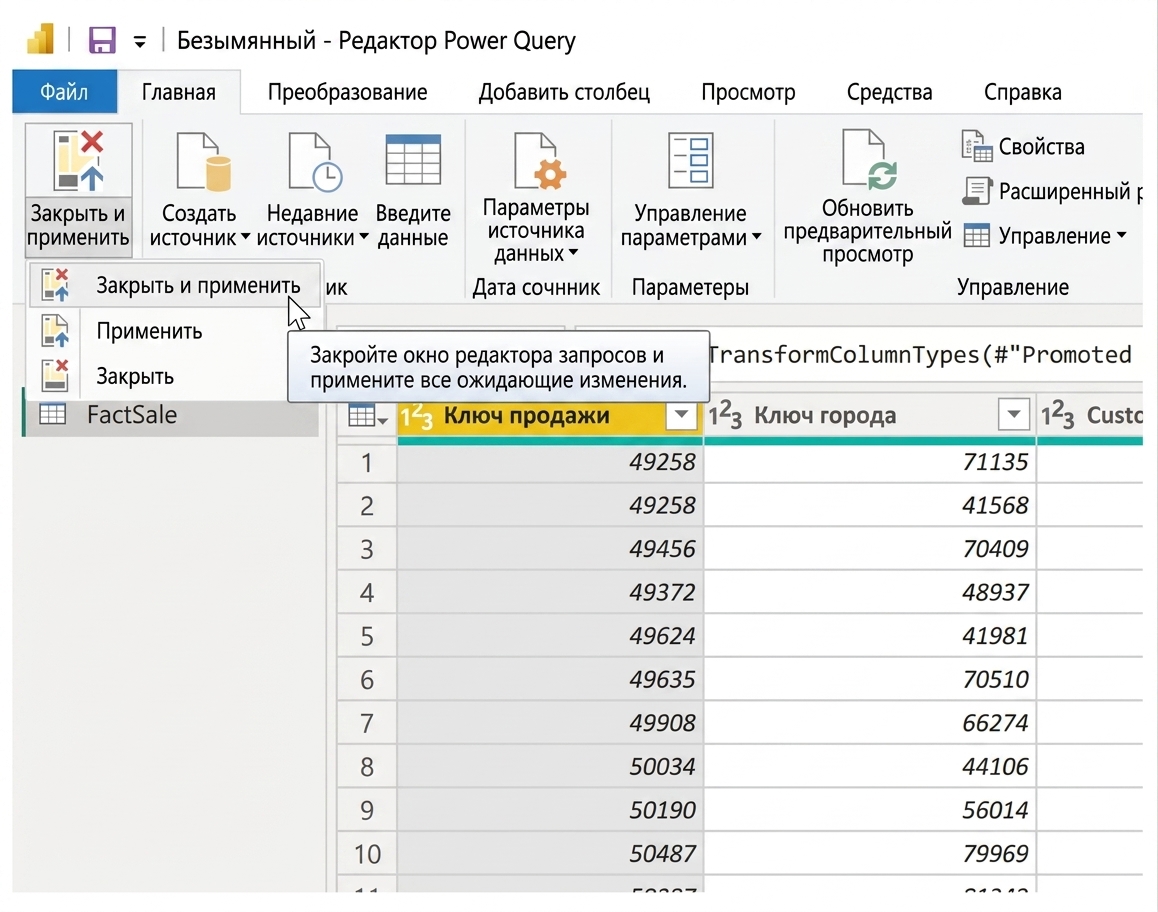Image resolution: width=1158 pixels, height=912 pixels.
Task: Open Свойства in the ribbon
Action: [1041, 147]
